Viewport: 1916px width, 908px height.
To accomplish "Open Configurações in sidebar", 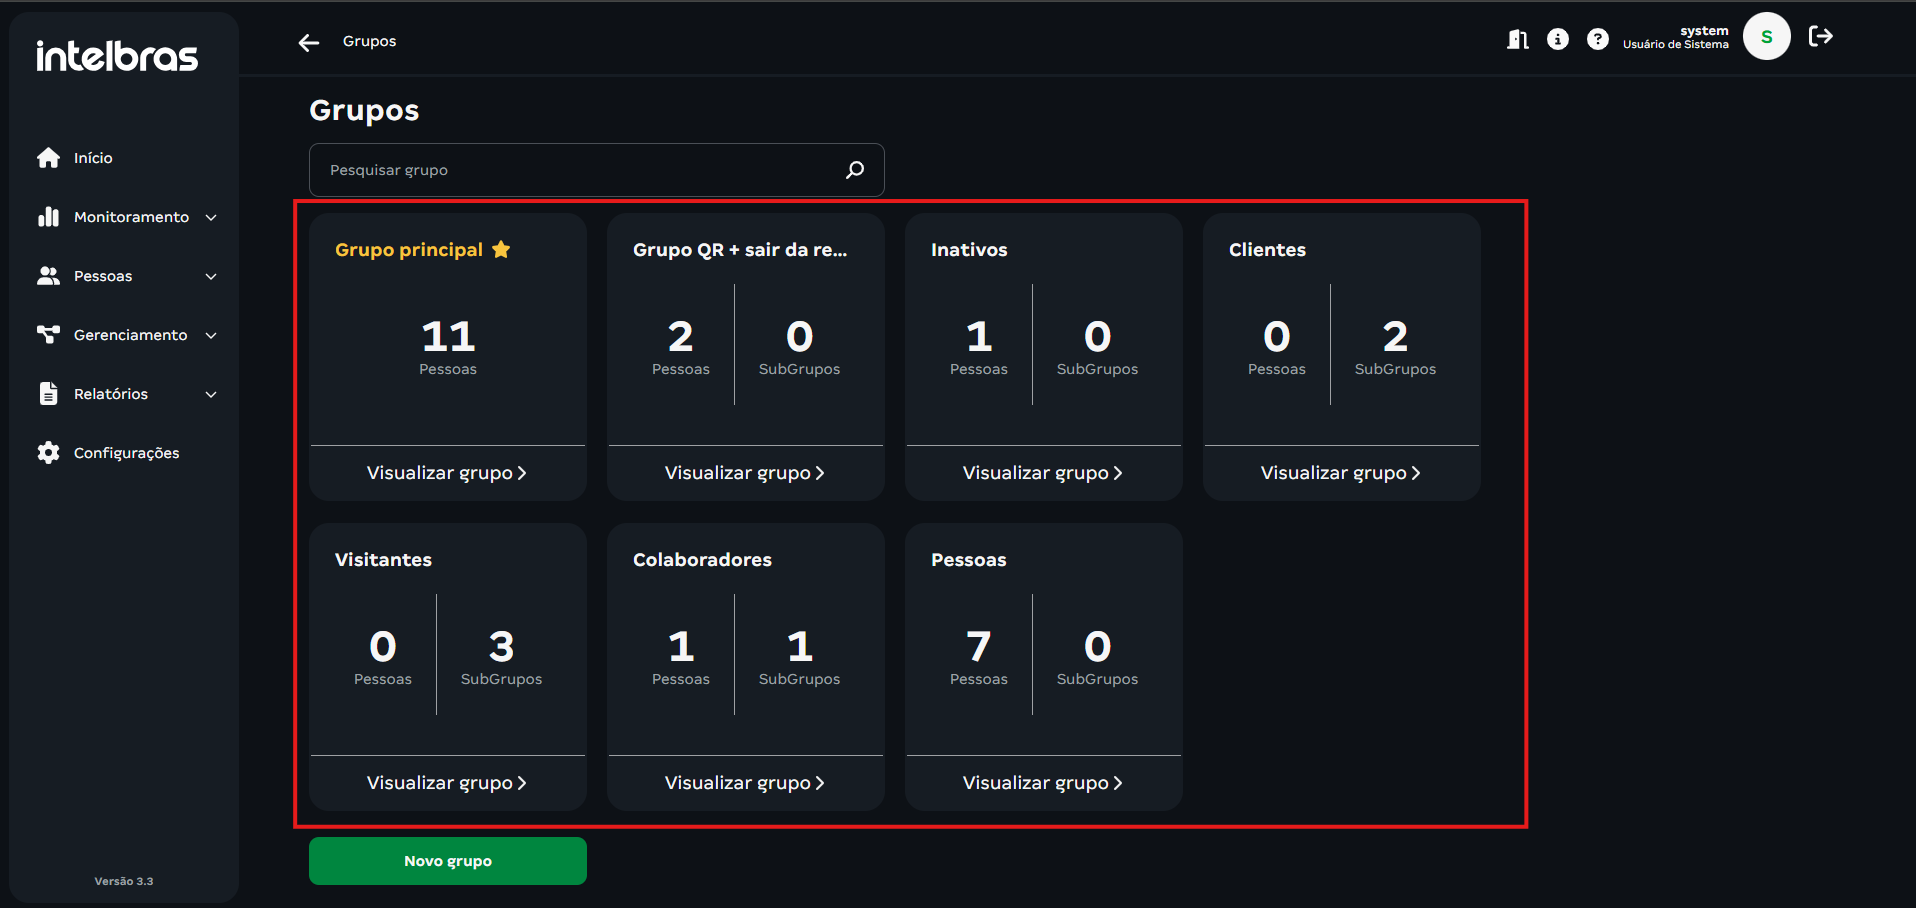I will point(126,453).
